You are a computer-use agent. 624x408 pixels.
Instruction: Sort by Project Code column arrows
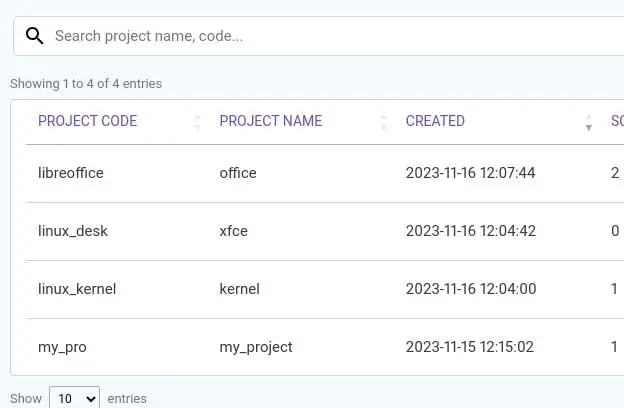[197, 122]
